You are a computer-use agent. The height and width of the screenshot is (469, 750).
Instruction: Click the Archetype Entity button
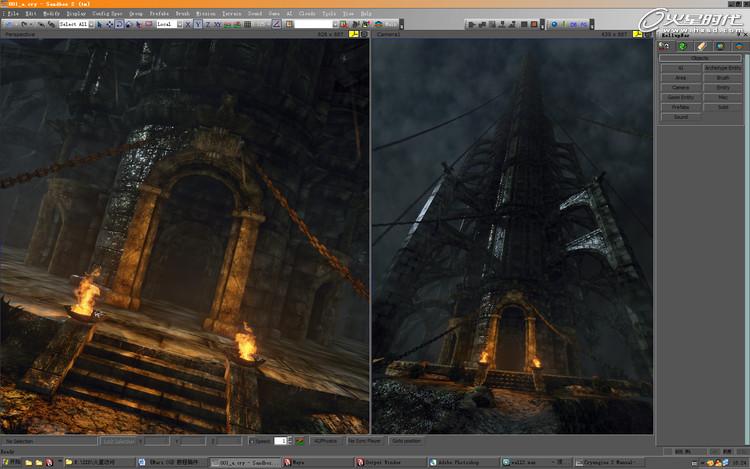coord(723,68)
